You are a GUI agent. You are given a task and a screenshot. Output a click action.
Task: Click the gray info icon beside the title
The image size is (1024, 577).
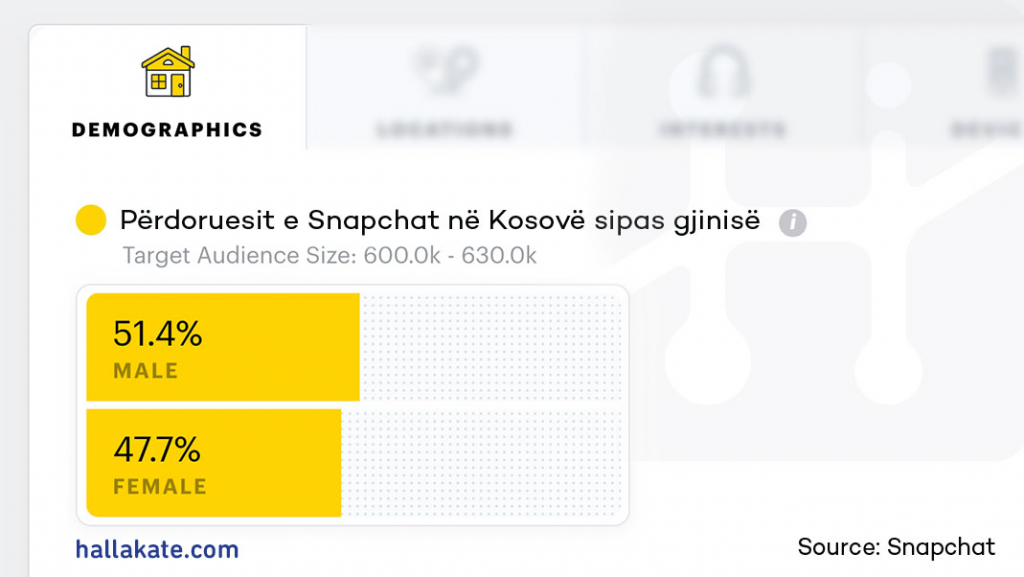coord(793,222)
